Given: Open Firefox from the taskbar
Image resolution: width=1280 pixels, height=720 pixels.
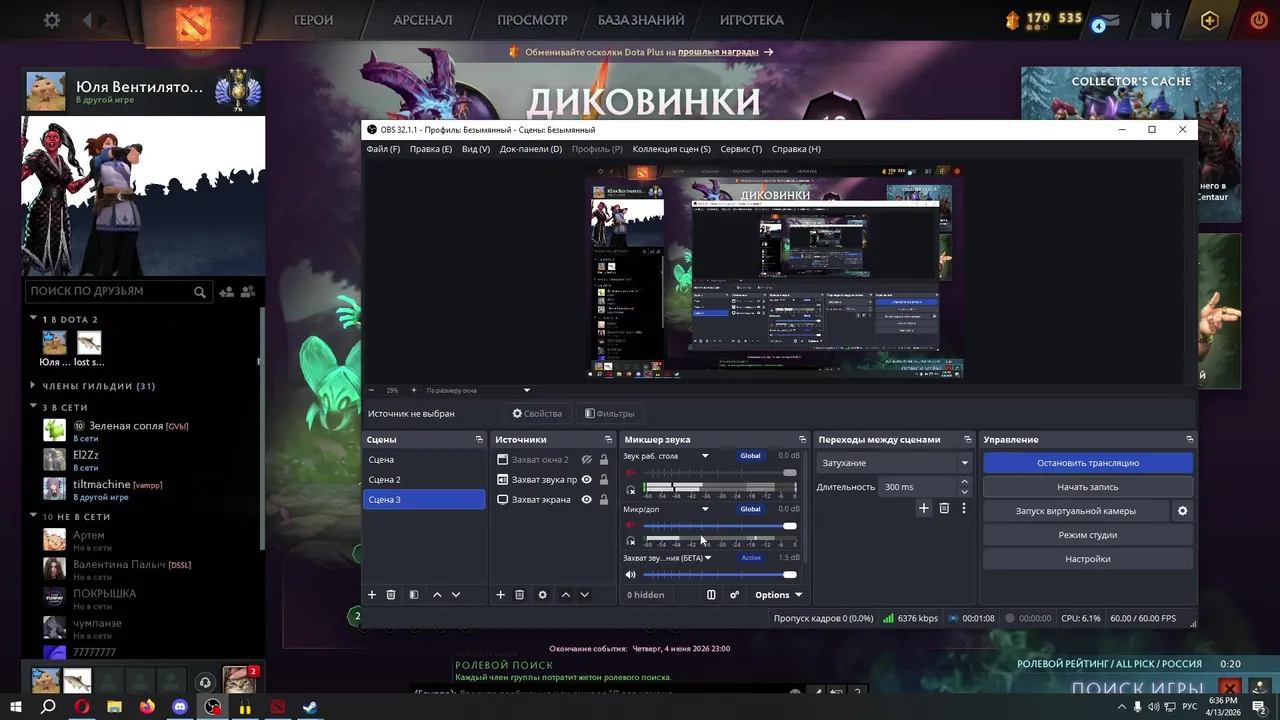Looking at the screenshot, I should pyautogui.click(x=147, y=707).
